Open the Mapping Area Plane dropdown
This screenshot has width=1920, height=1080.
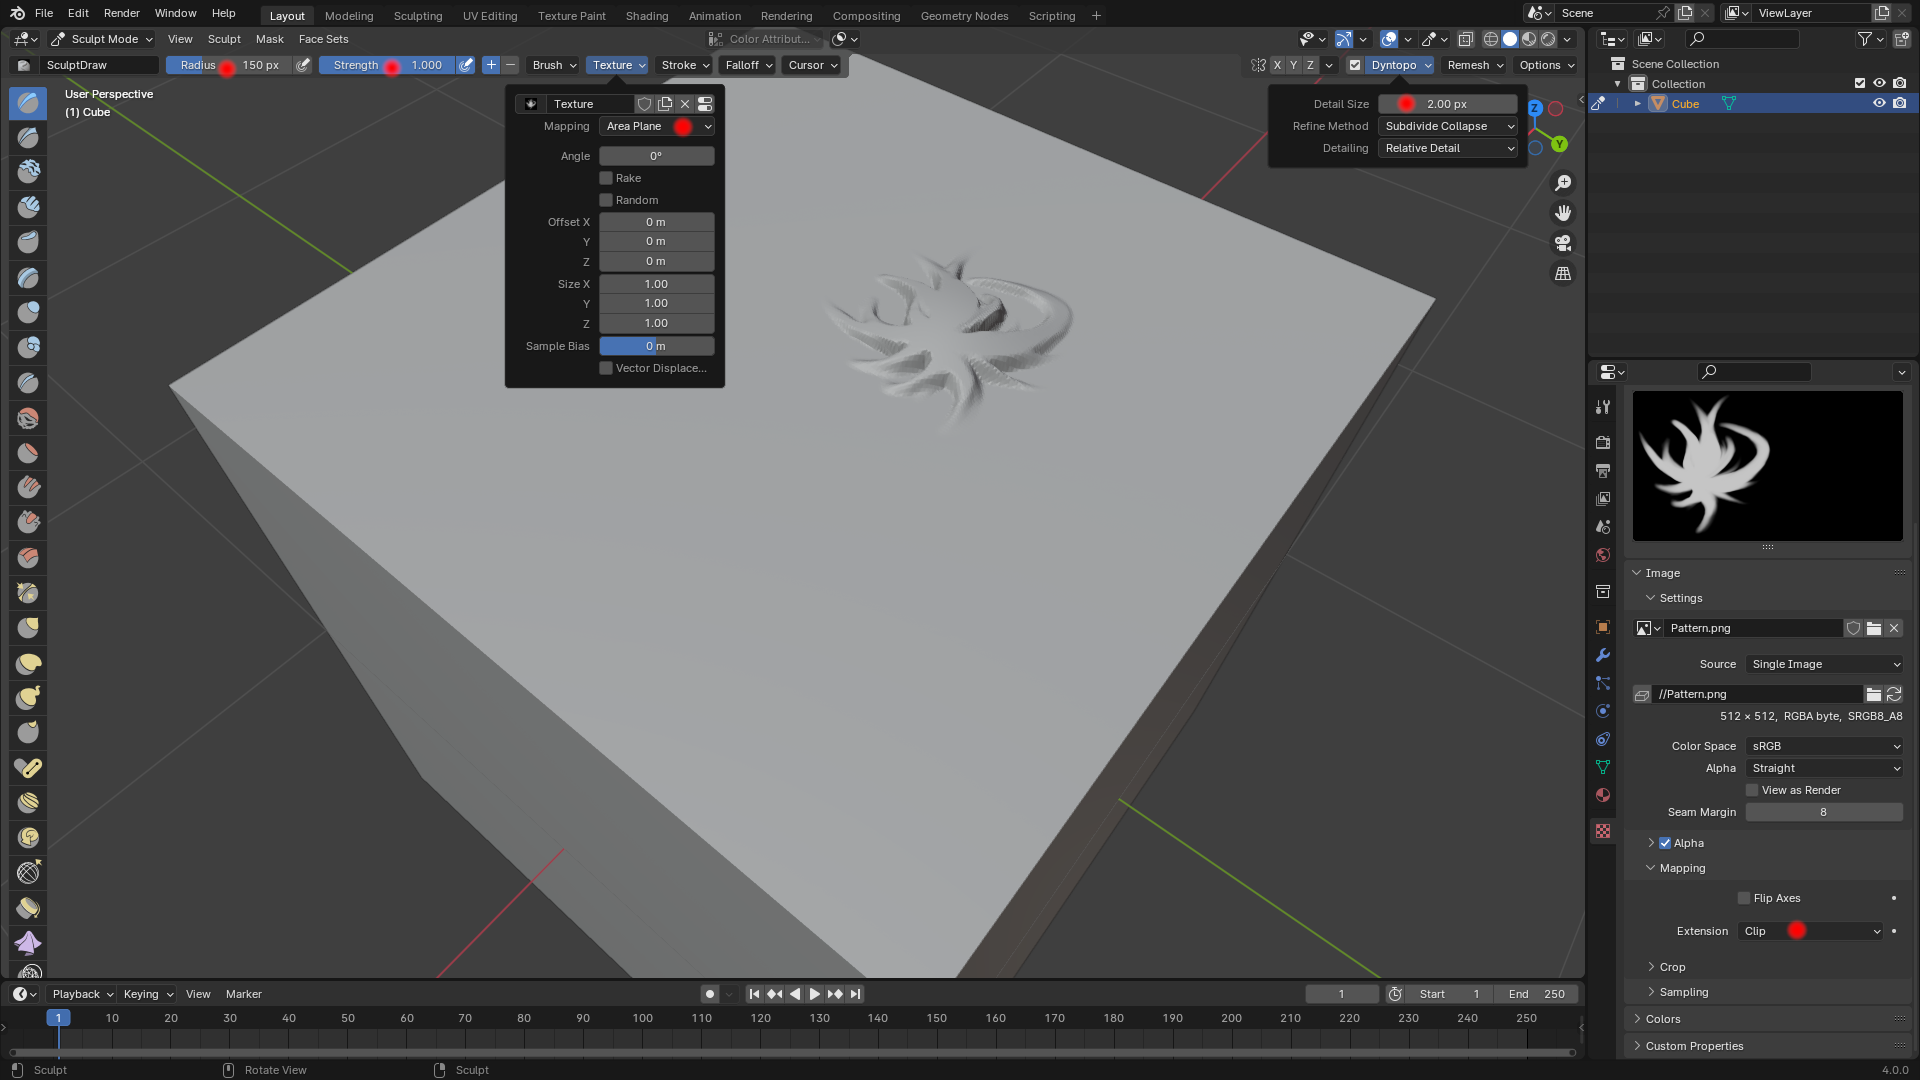657,126
